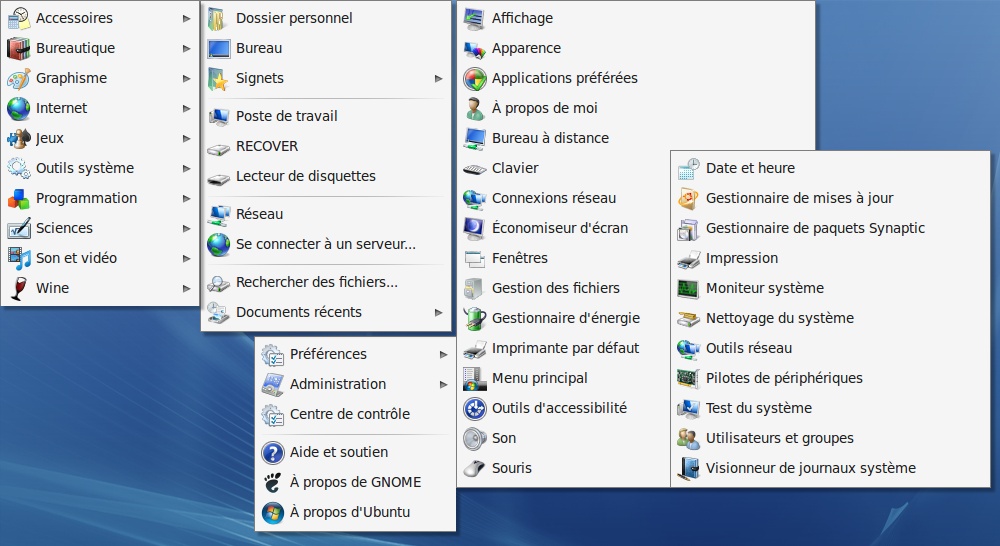Click the Utilisateurs et groupes icon
1000x546 pixels.
point(688,438)
